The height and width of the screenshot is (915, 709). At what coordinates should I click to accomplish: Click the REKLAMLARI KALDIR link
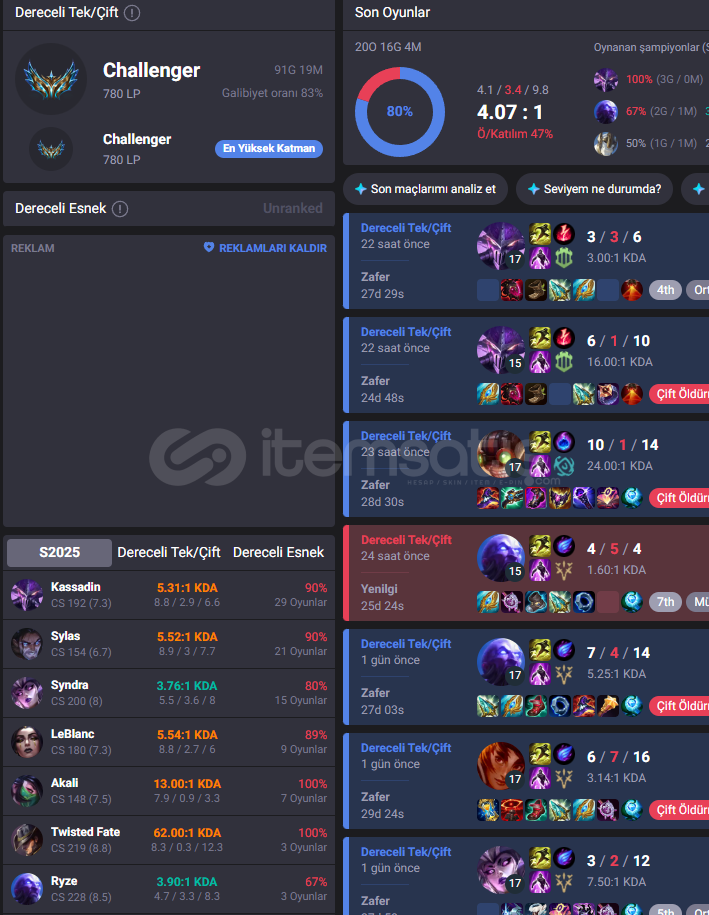pos(273,248)
